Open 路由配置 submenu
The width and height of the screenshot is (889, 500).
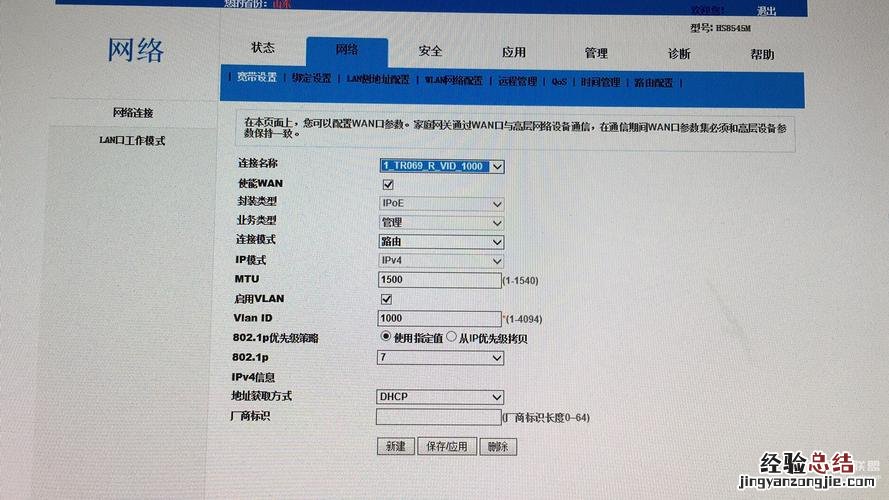click(x=653, y=83)
